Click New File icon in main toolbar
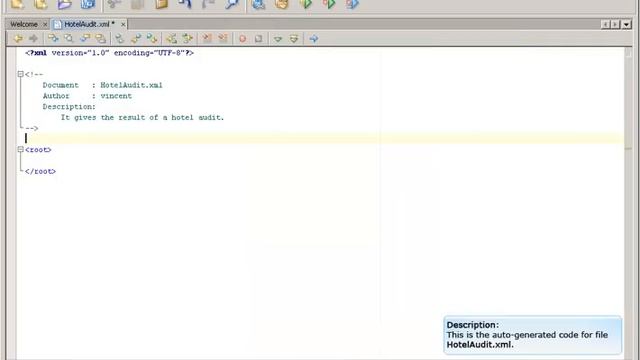Viewport: 640px width, 360px height. (x=17, y=4)
